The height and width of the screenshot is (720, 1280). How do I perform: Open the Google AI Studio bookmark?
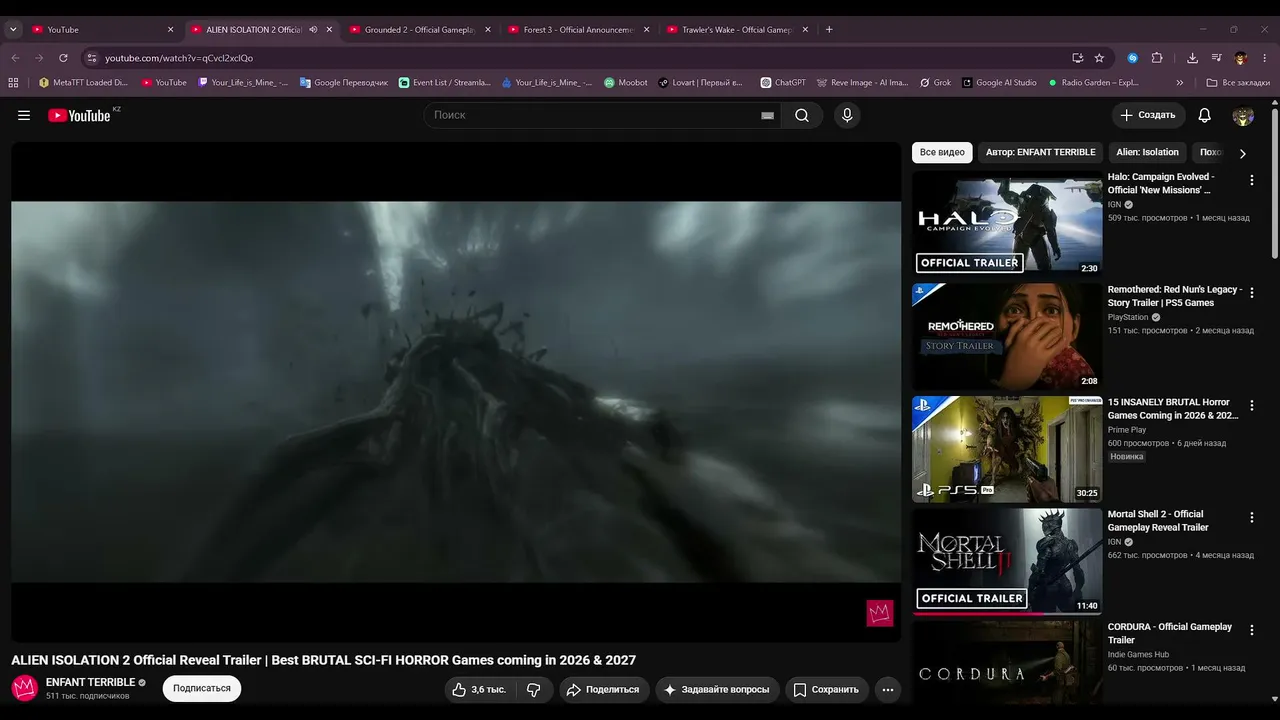(x=999, y=83)
